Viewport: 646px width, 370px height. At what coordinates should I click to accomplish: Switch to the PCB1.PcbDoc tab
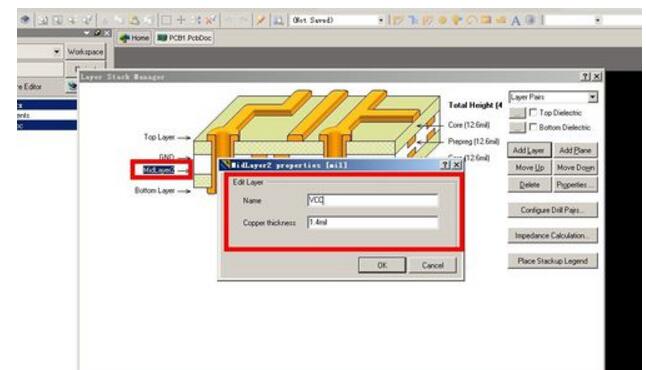coord(184,38)
